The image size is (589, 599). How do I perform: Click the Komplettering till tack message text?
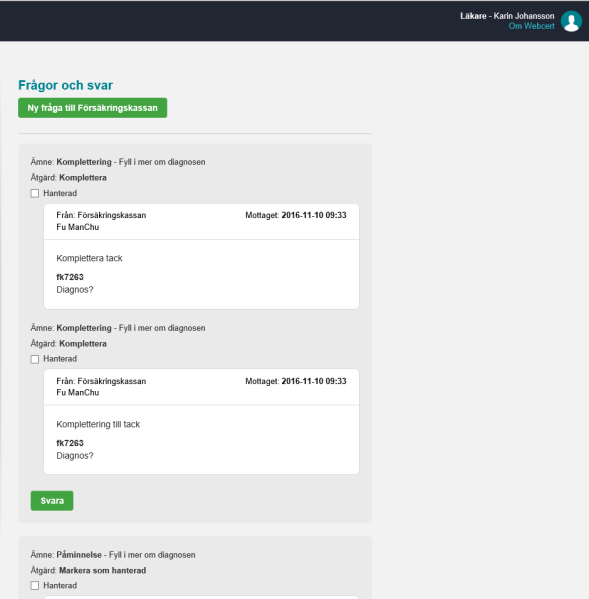pyautogui.click(x=98, y=424)
